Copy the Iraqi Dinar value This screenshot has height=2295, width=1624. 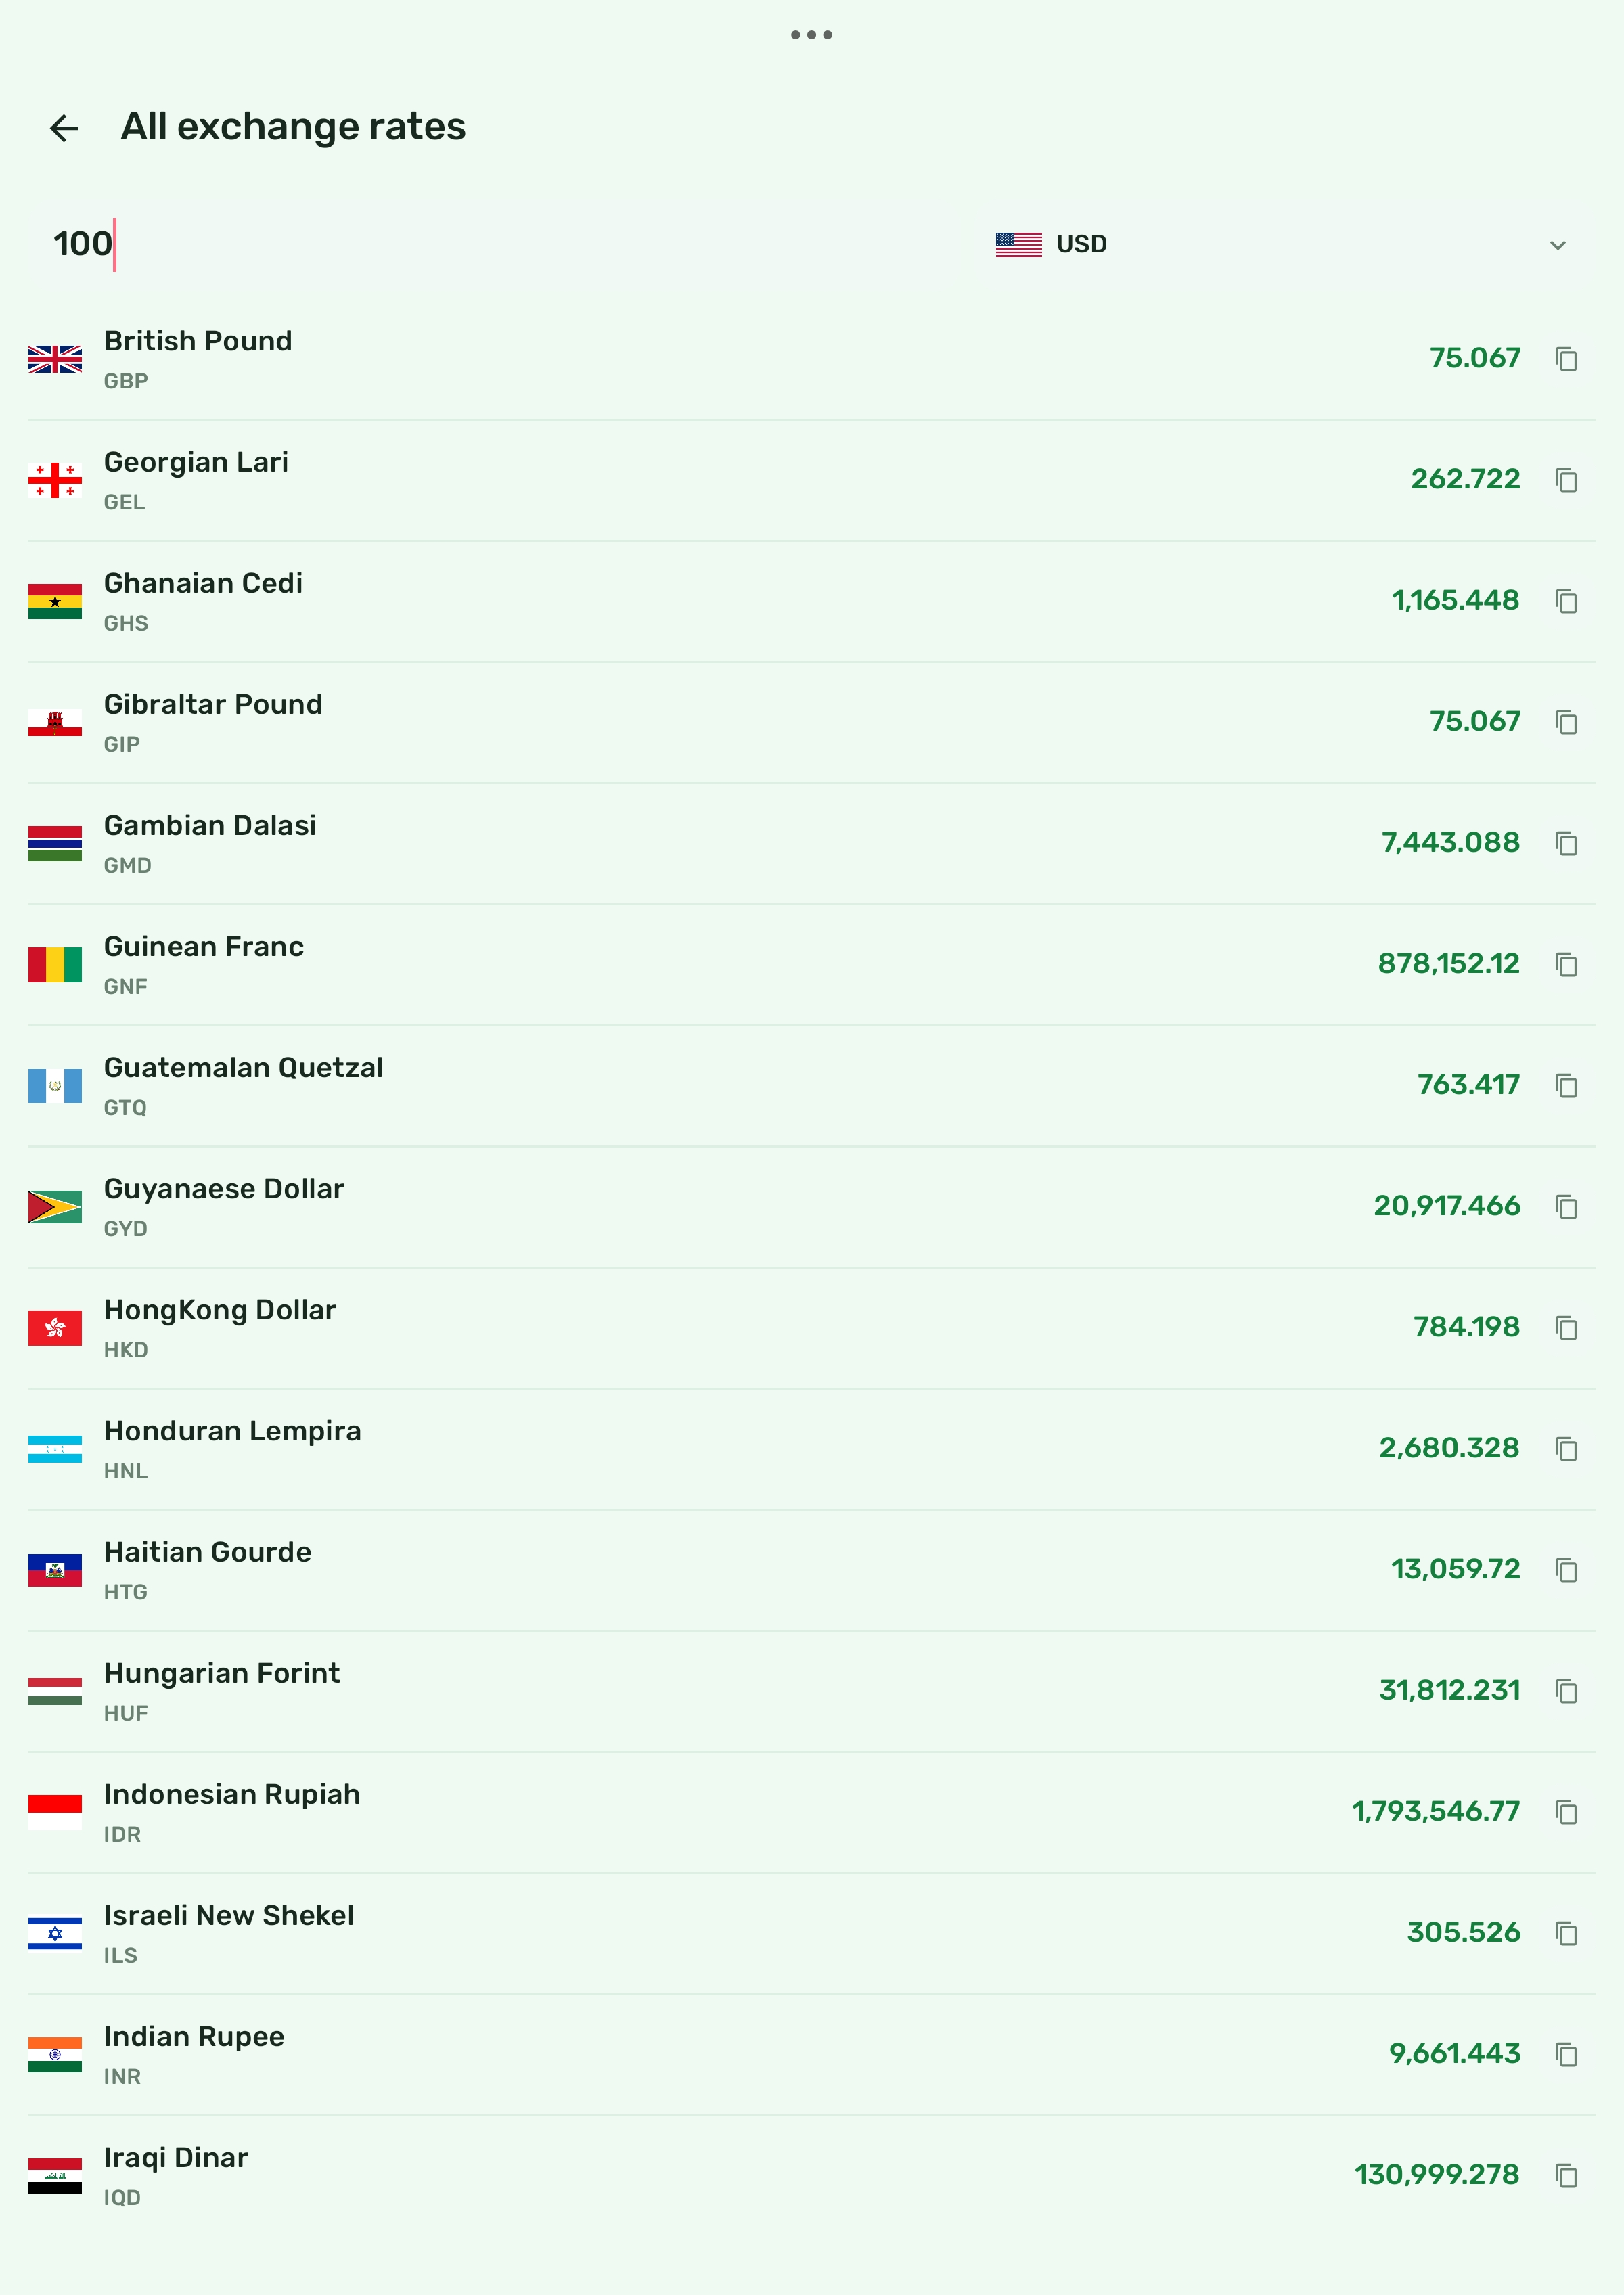click(x=1566, y=2175)
